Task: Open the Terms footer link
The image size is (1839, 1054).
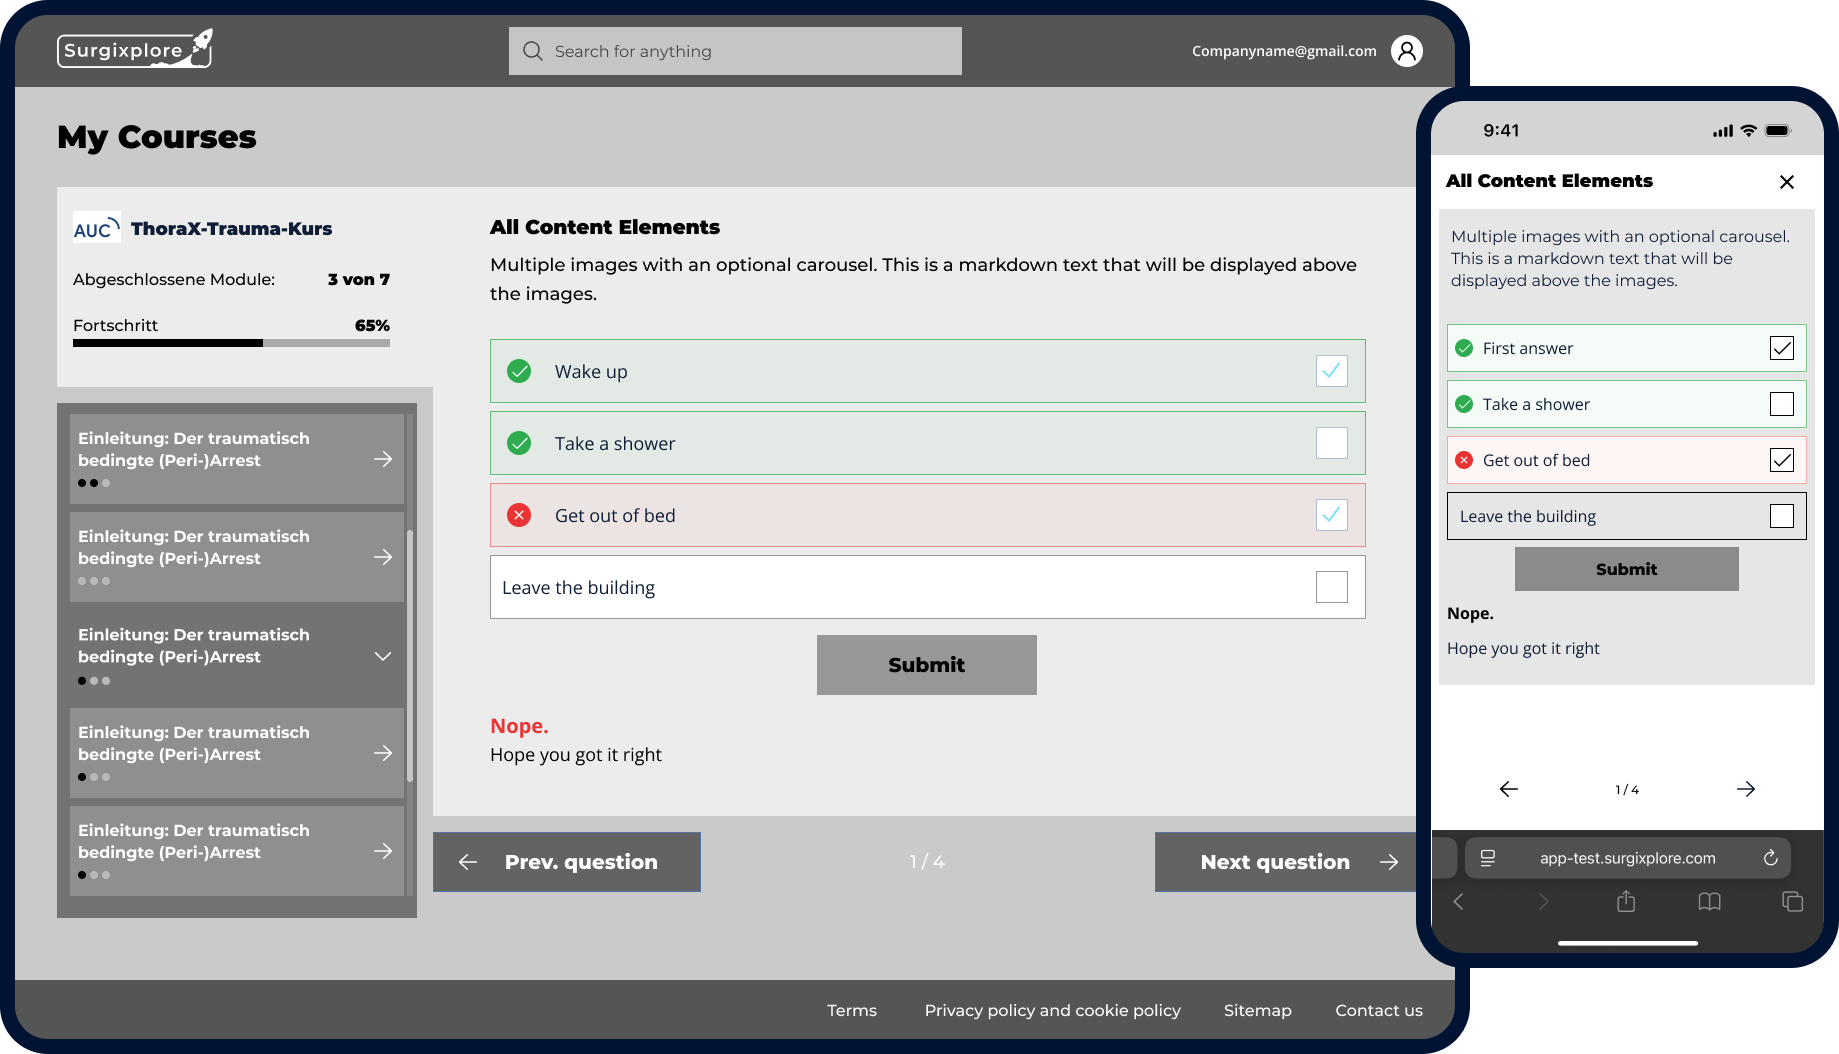Action: [x=852, y=1010]
